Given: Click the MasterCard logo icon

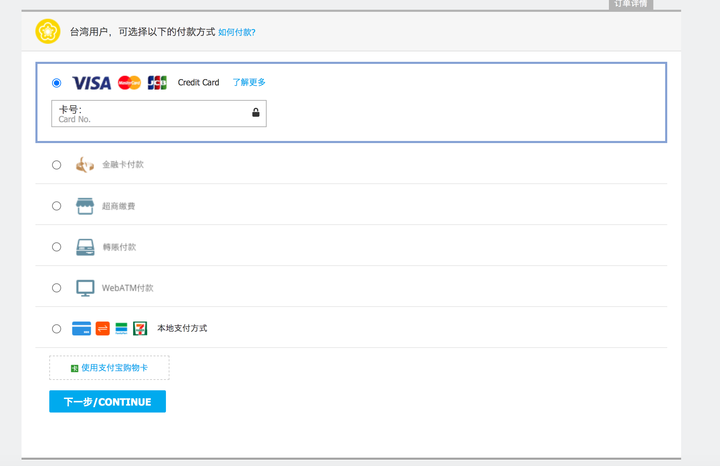Looking at the screenshot, I should click(129, 83).
